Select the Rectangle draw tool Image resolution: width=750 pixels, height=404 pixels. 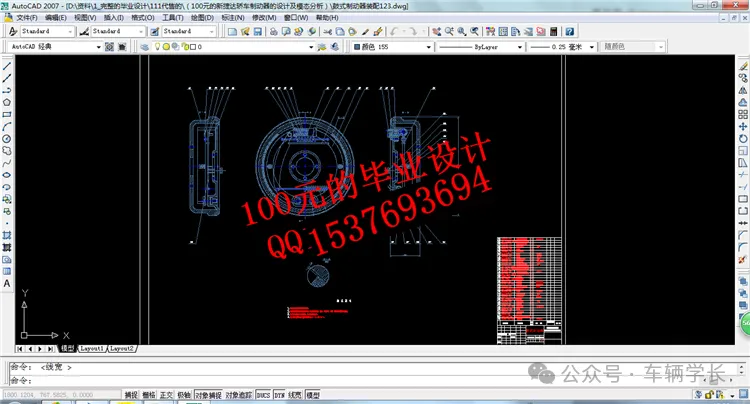coord(7,115)
